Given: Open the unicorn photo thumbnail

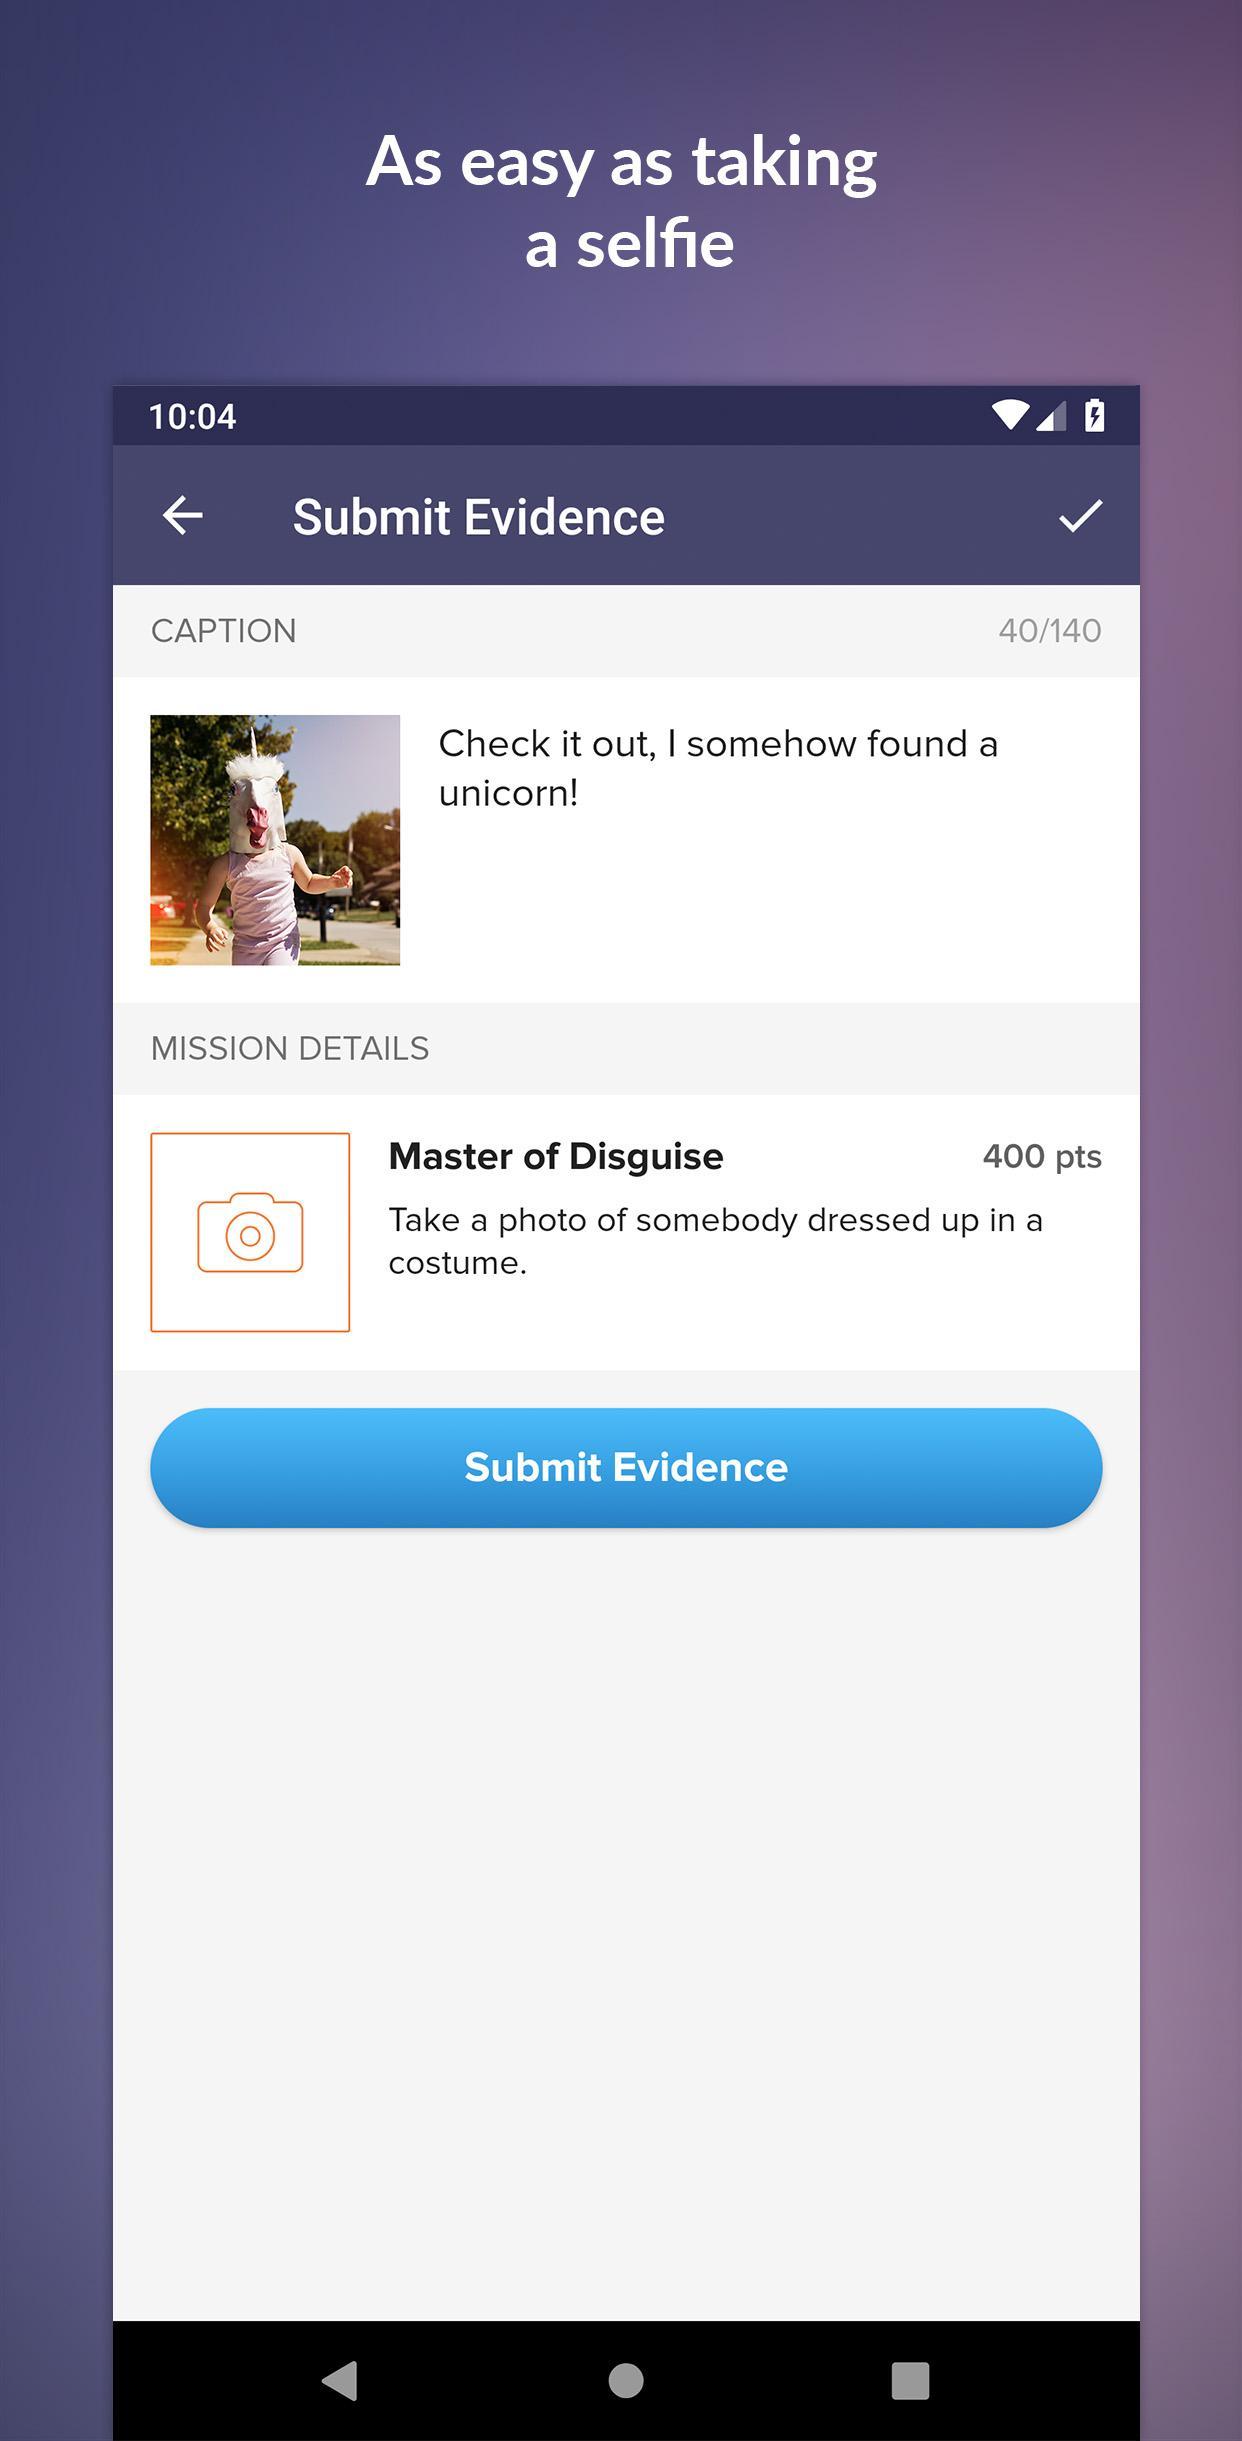Looking at the screenshot, I should click(x=275, y=840).
